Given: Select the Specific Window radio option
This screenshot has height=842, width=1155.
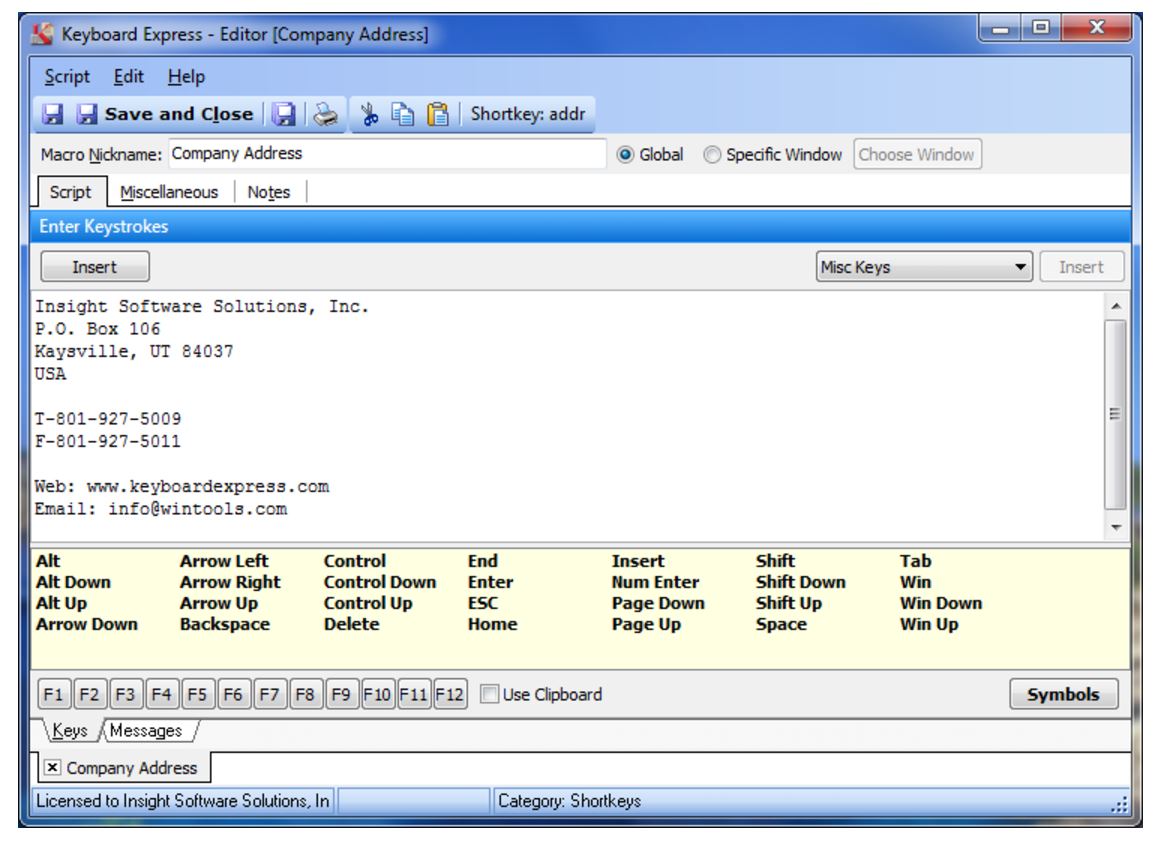Looking at the screenshot, I should pos(712,155).
